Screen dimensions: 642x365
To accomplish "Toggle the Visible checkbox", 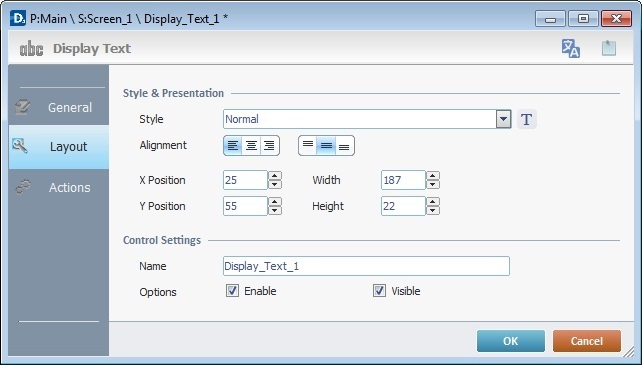I will pyautogui.click(x=379, y=291).
